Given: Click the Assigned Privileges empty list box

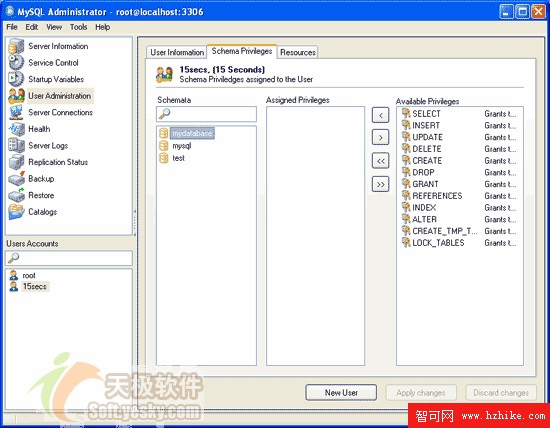Looking at the screenshot, I should [315, 236].
